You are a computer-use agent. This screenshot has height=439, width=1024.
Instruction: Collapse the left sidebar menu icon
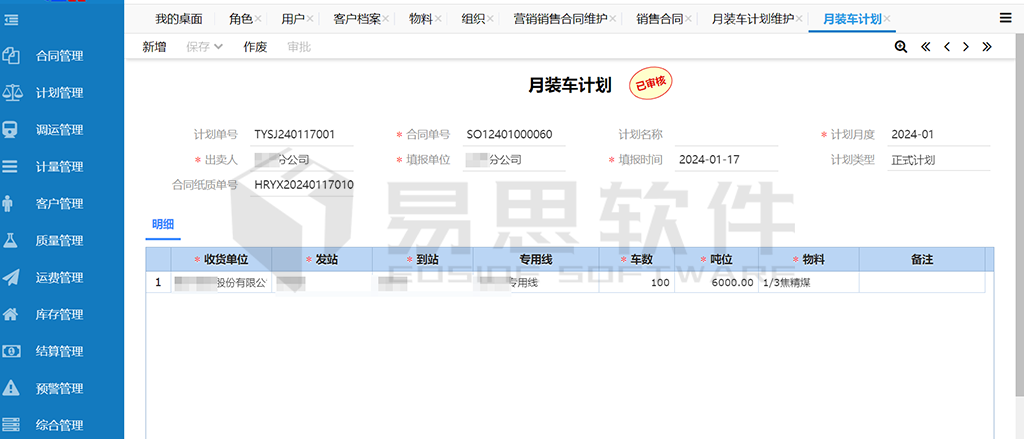click(x=12, y=18)
